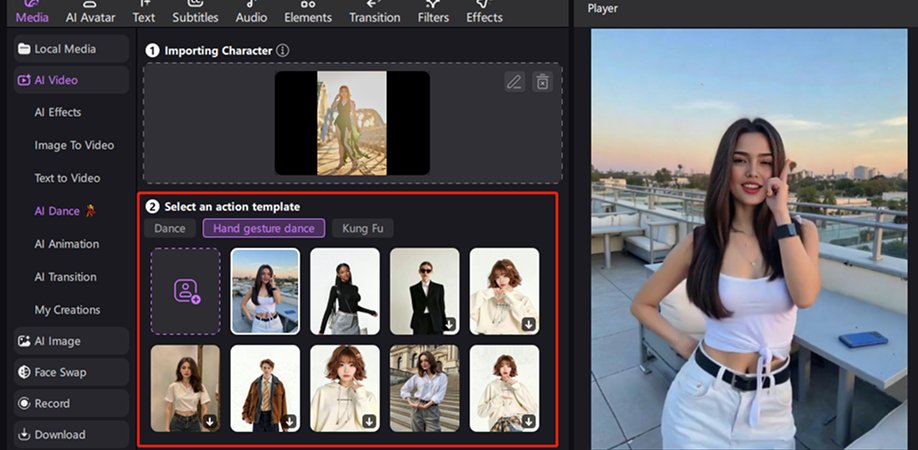Screen dimensions: 918x450
Task: Download first-row cream sweatshirt girl template
Action: [x=529, y=324]
